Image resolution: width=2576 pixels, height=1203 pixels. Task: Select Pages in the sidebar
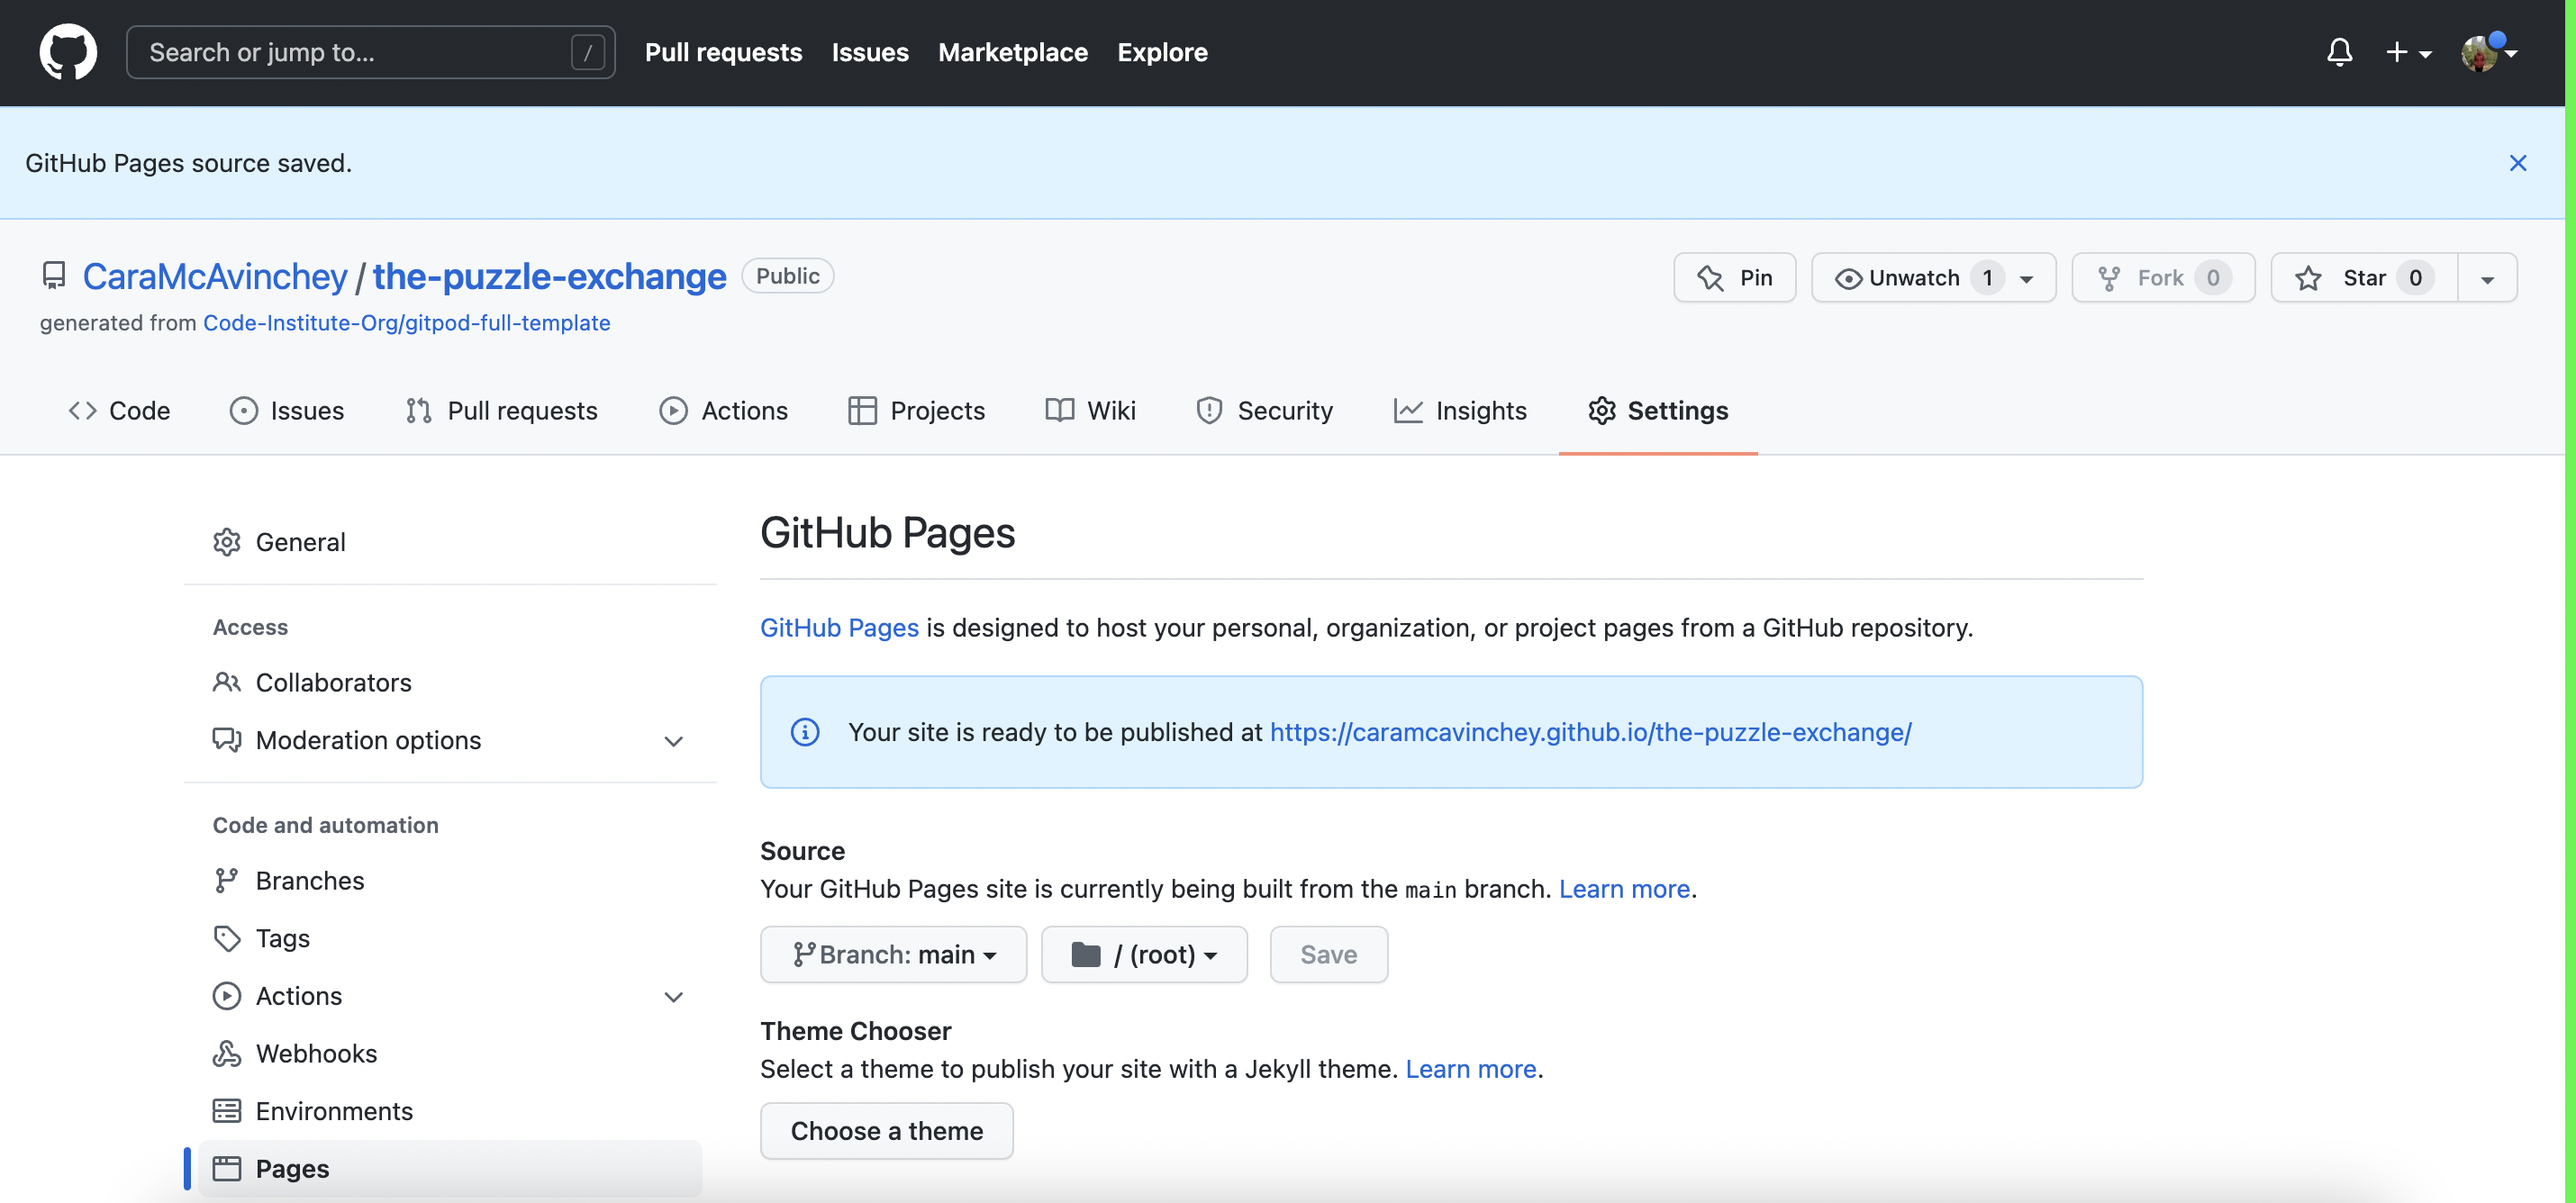coord(450,1168)
